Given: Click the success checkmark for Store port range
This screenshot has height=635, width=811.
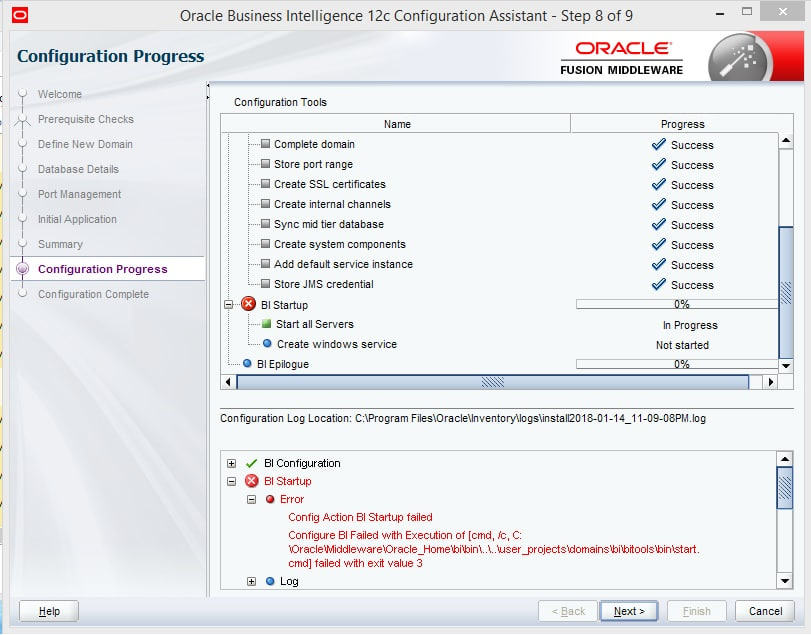Looking at the screenshot, I should (x=658, y=164).
